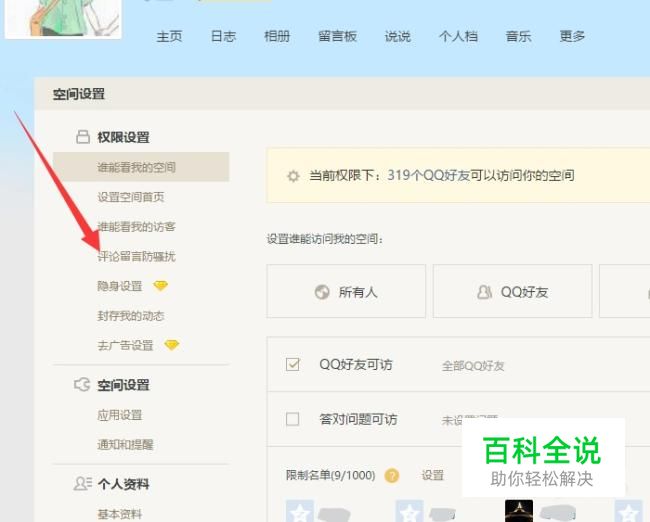Click the 限制名单(9/1000) label
This screenshot has width=650, height=522.
pos(330,475)
